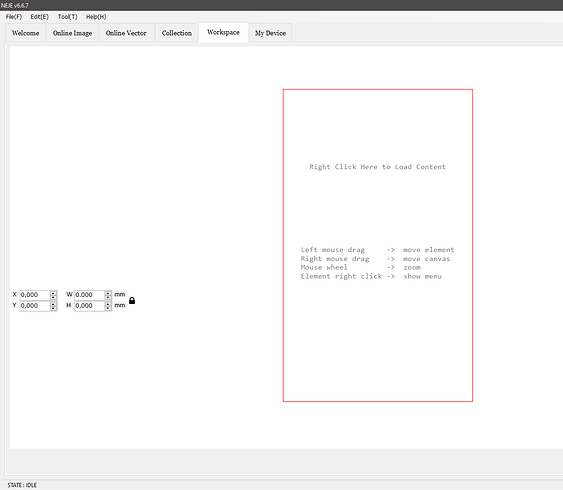Decrease the H height using spinner arrow
Viewport: 563px width, 490px height.
(108, 308)
